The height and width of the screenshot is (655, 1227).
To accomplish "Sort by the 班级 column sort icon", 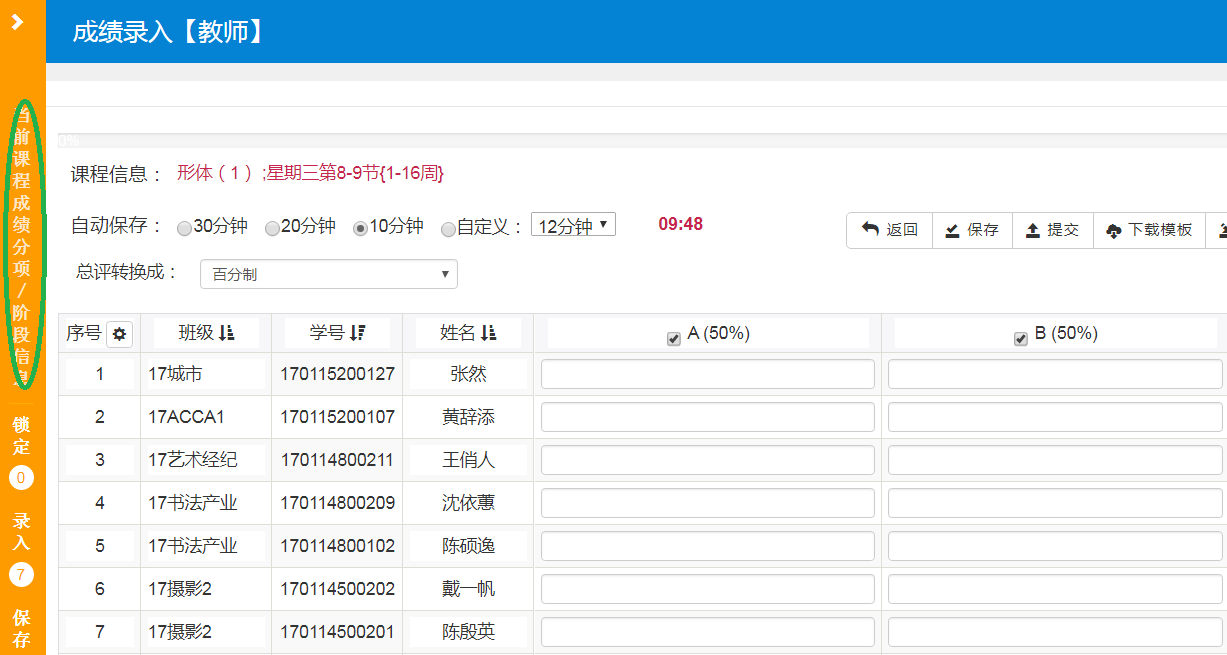I will point(226,333).
